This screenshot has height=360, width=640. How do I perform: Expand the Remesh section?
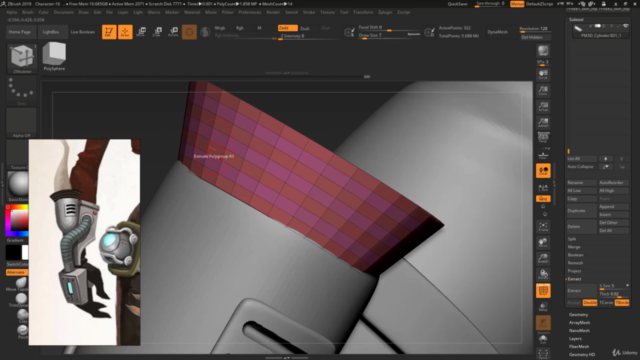pyautogui.click(x=575, y=263)
